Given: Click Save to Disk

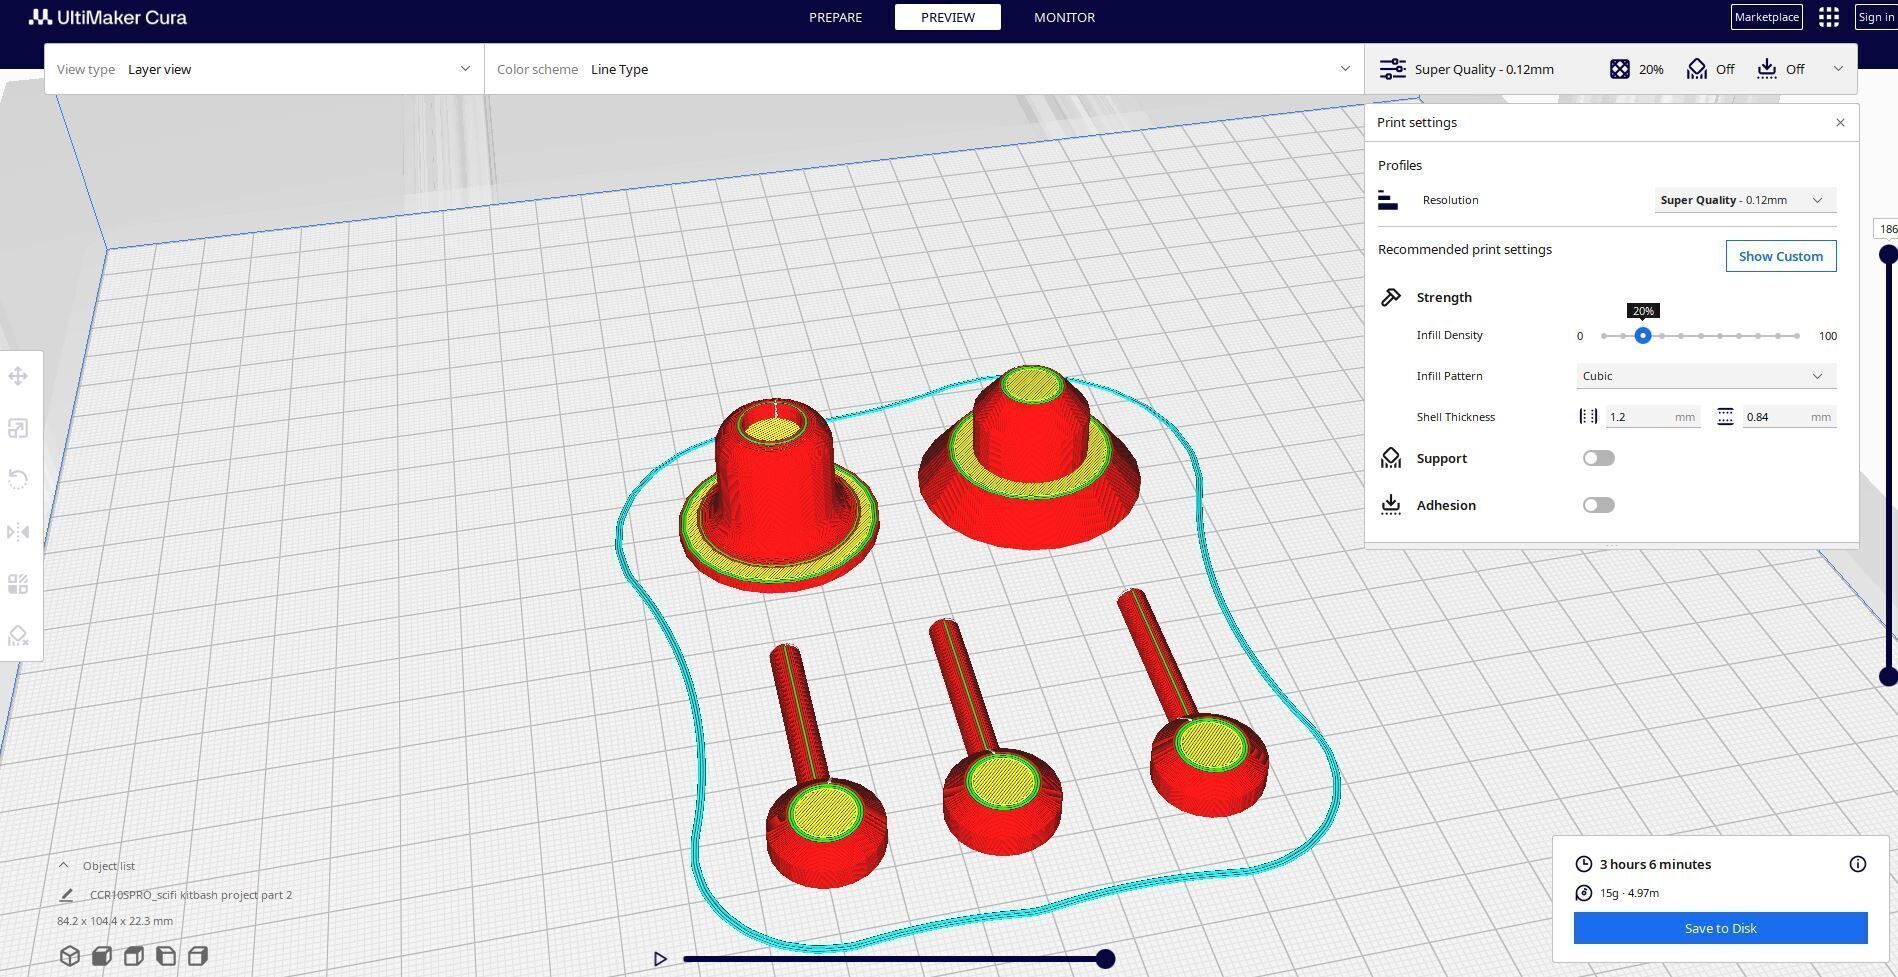Looking at the screenshot, I should [1720, 928].
